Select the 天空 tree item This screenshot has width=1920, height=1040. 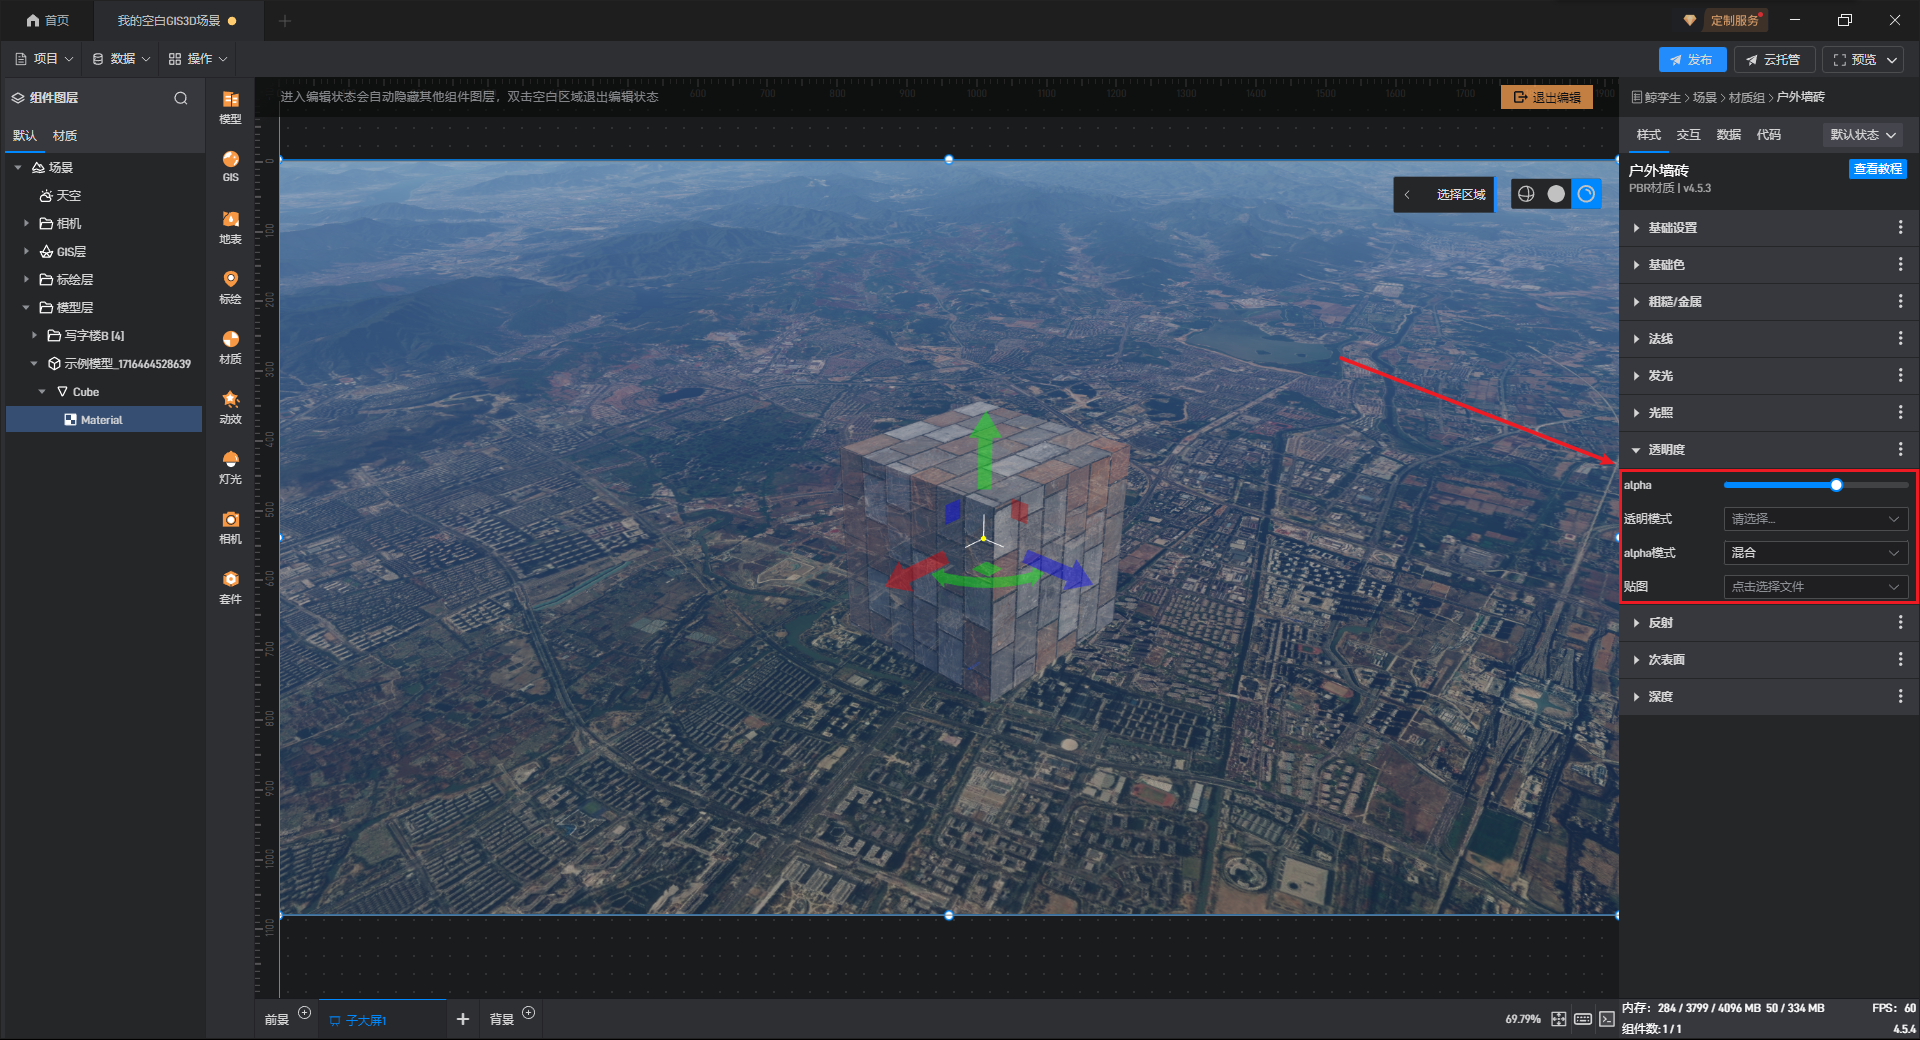click(60, 196)
